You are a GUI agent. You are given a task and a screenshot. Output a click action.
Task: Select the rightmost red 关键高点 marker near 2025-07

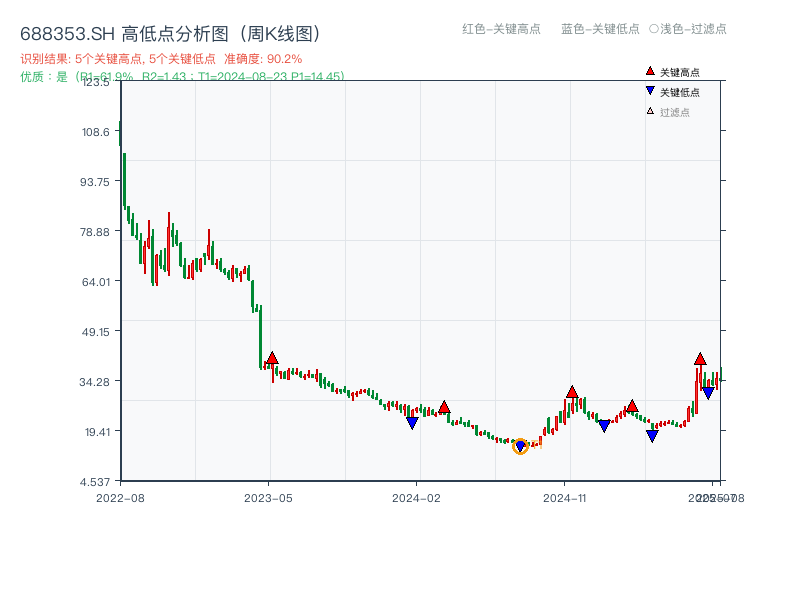tap(700, 360)
